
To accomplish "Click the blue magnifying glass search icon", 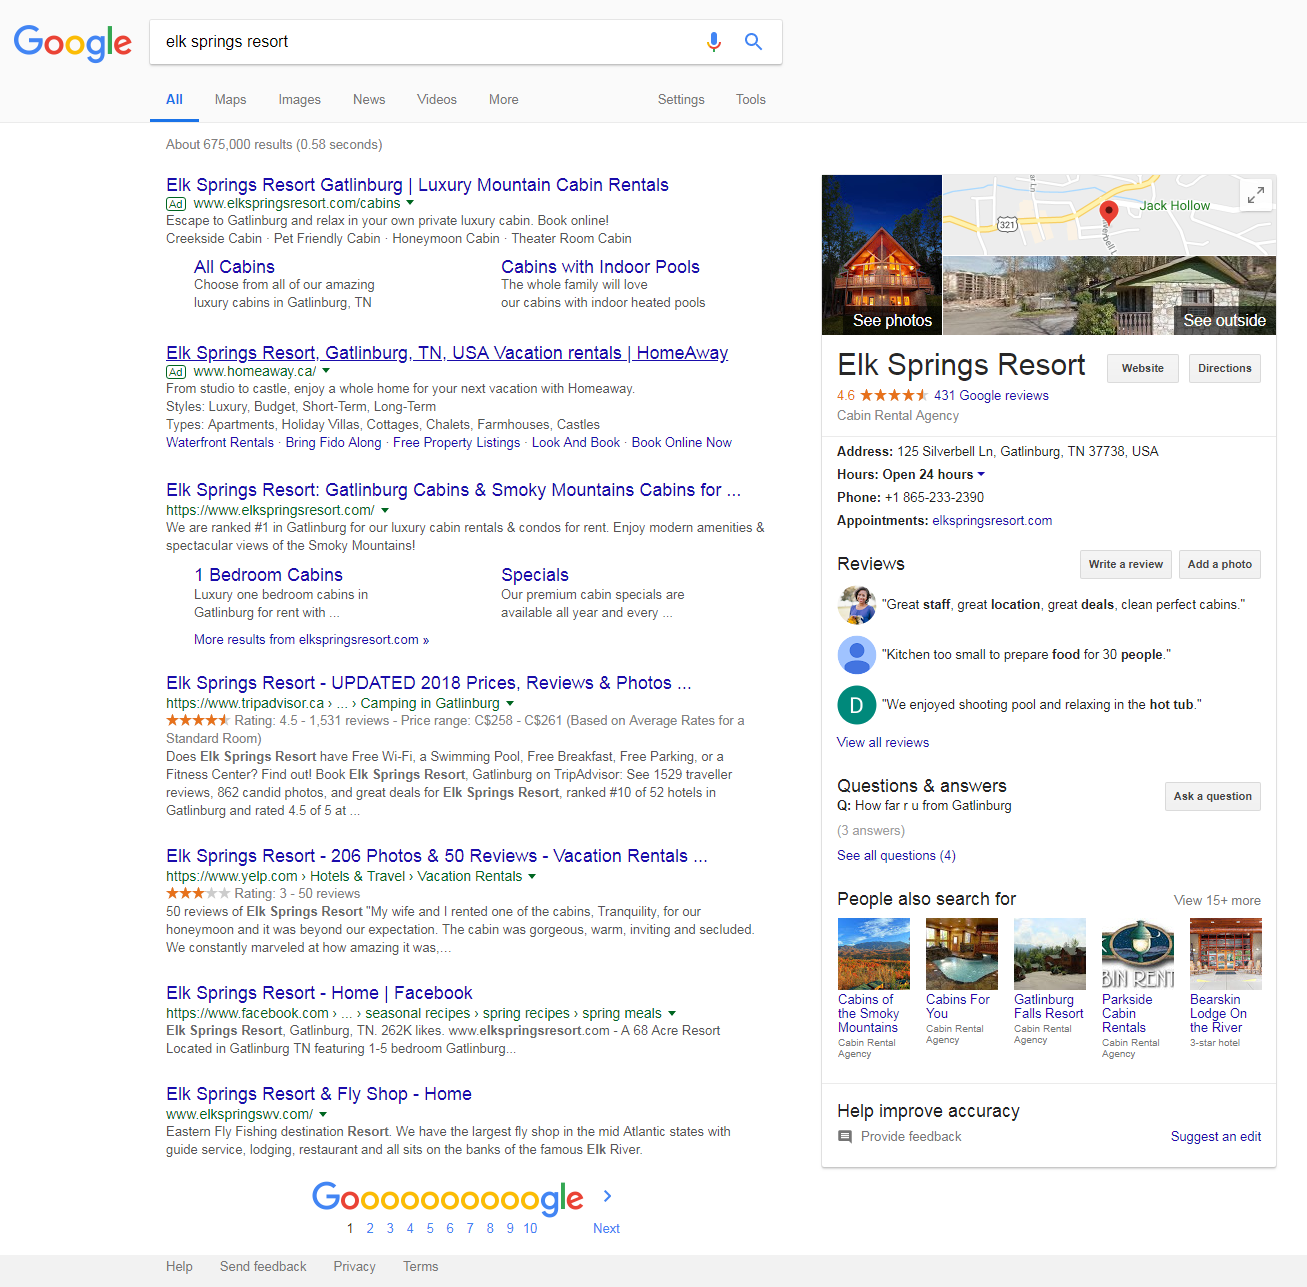I will pos(753,42).
